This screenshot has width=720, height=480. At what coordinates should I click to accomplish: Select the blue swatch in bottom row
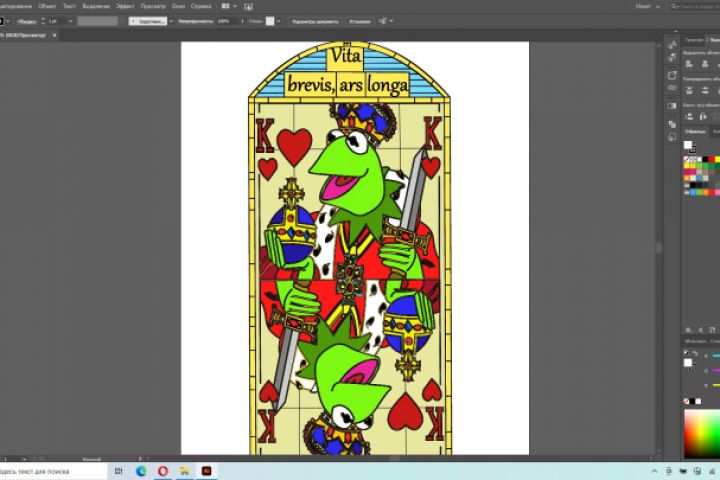pyautogui.click(x=693, y=192)
